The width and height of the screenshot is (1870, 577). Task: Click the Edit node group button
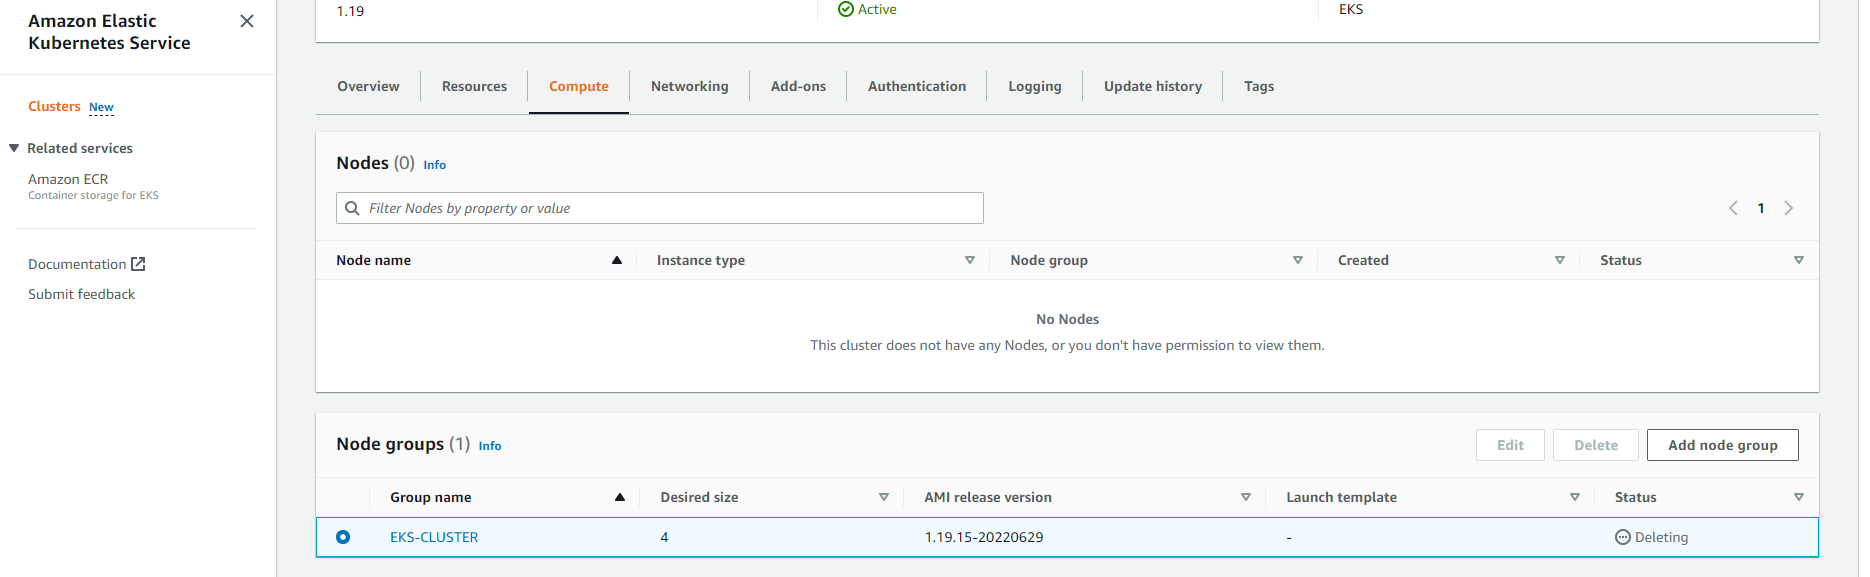tap(1510, 445)
